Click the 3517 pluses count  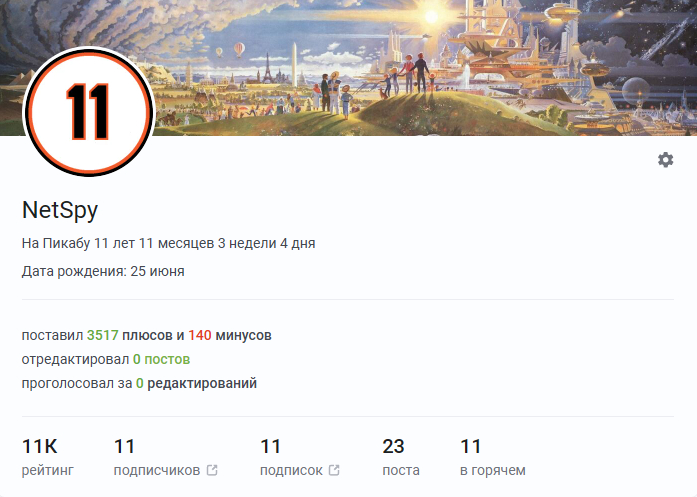tap(103, 335)
